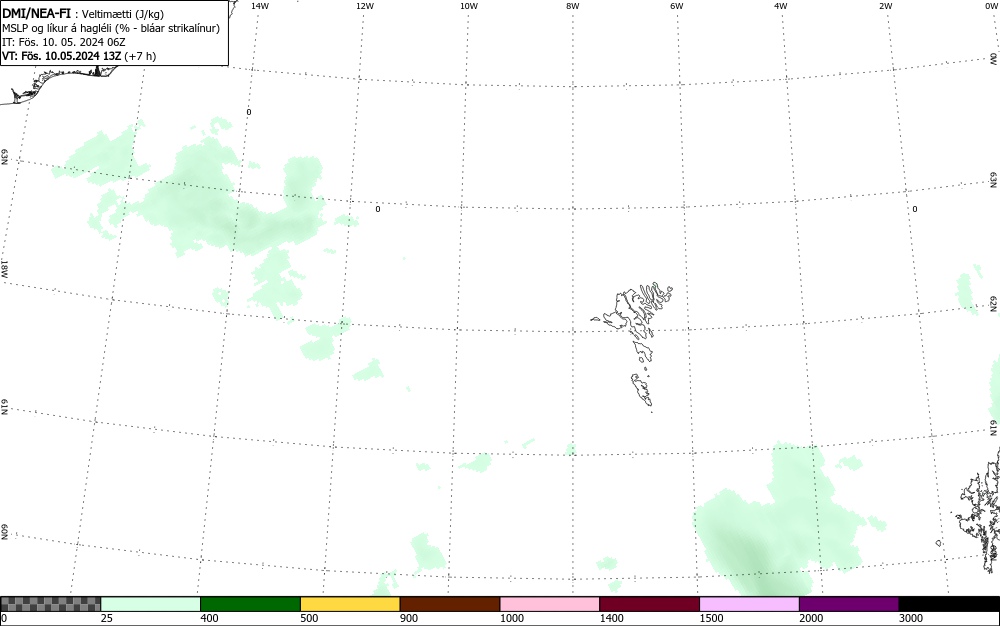Screen dimensions: 1000x626
Task: Click the '(+7 h)' forecast offset text
Action: (140, 56)
